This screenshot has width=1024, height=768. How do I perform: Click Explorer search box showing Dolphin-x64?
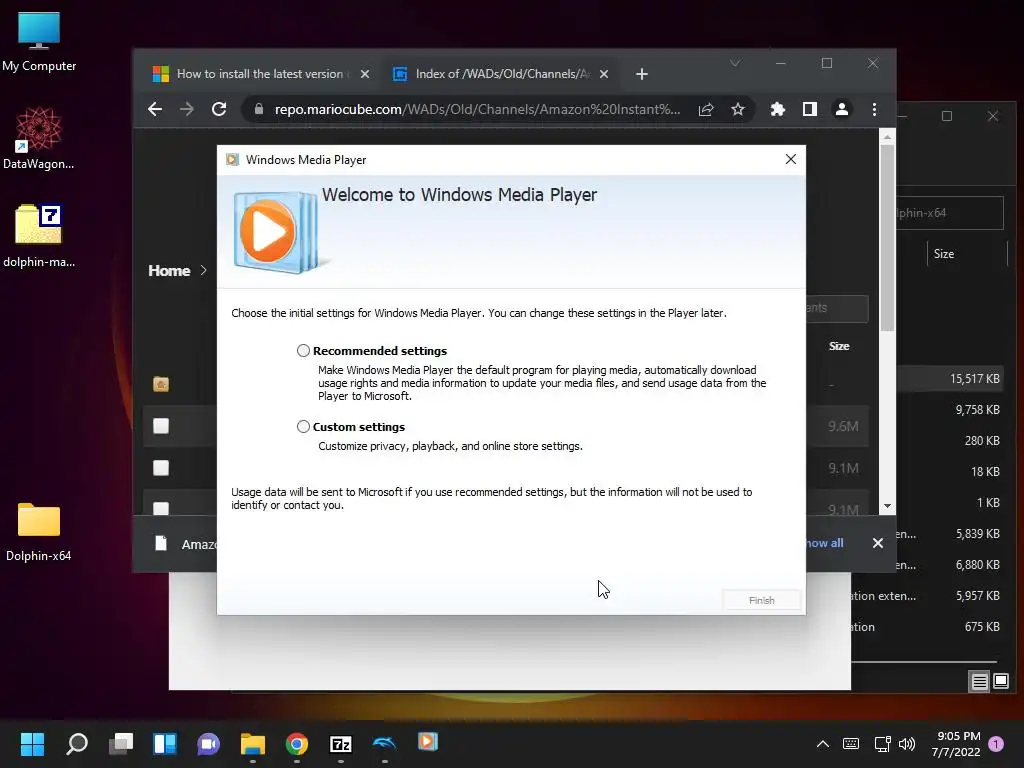click(950, 213)
